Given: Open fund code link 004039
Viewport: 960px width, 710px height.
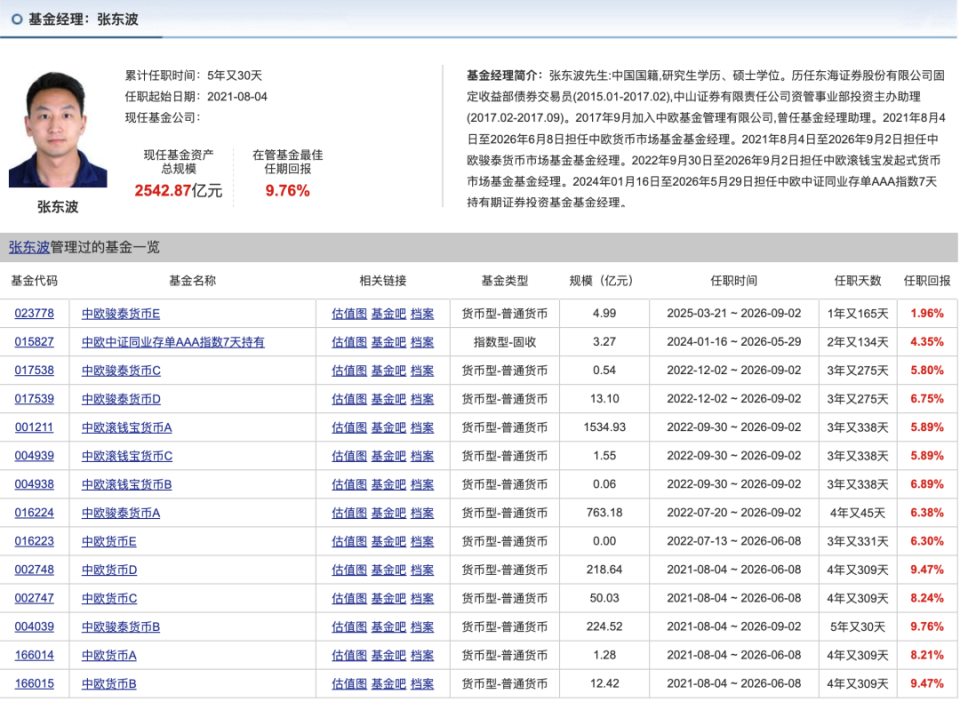Looking at the screenshot, I should [34, 627].
